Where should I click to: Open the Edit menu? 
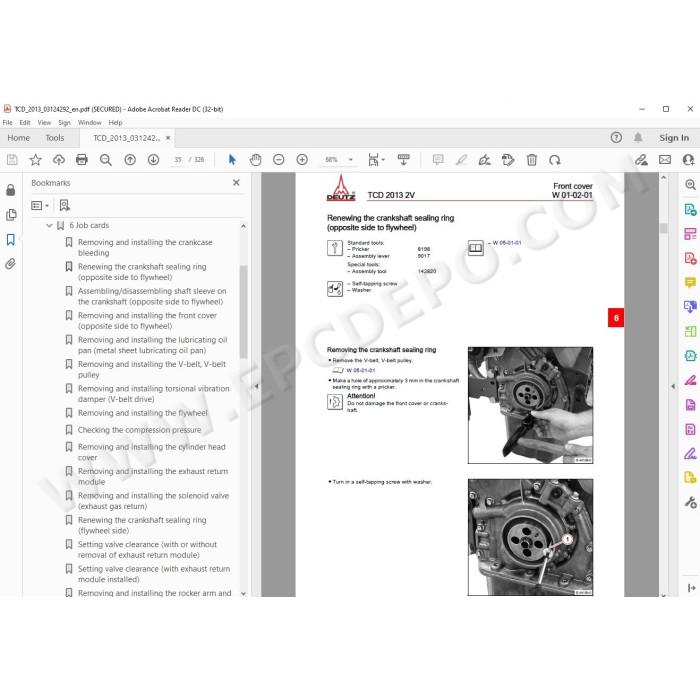25,122
